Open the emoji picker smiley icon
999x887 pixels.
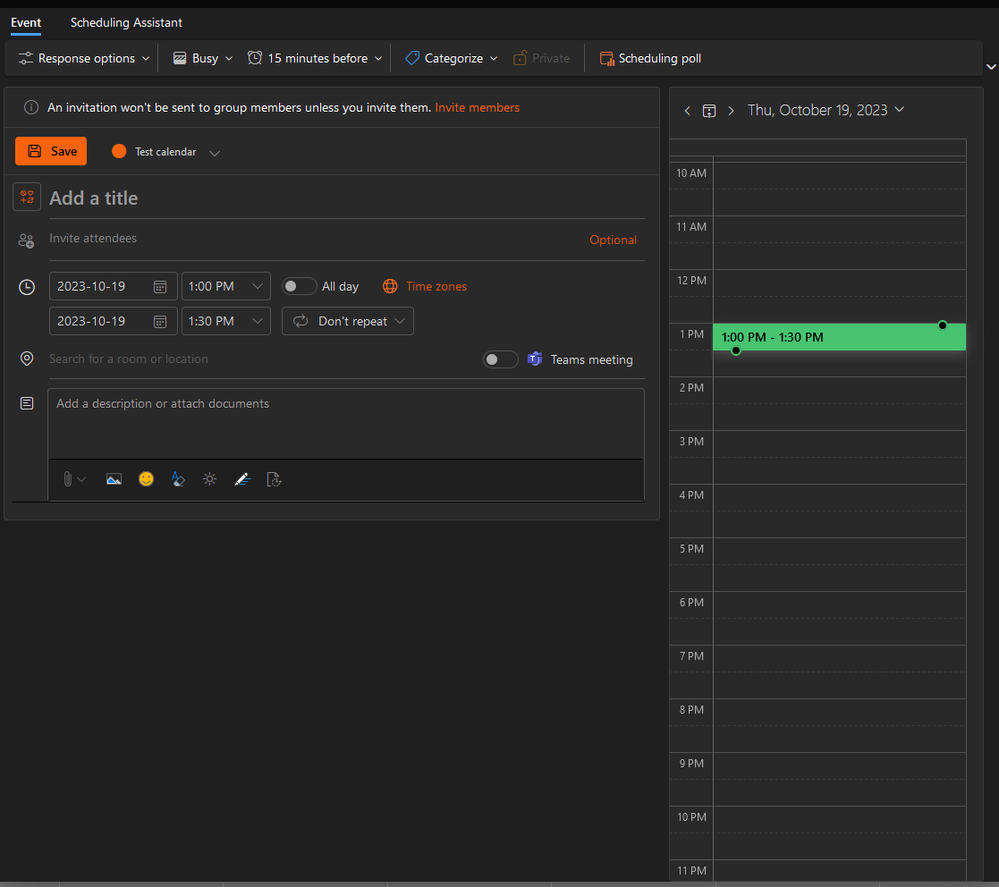pos(146,479)
